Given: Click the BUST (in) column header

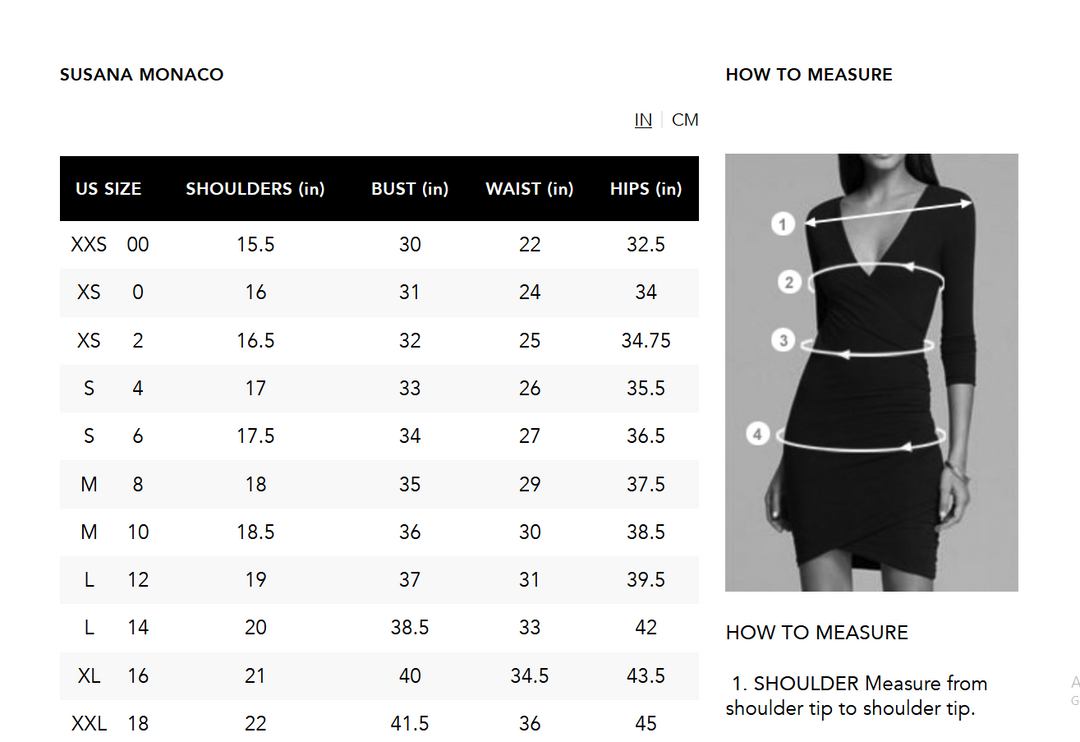Looking at the screenshot, I should [x=410, y=189].
